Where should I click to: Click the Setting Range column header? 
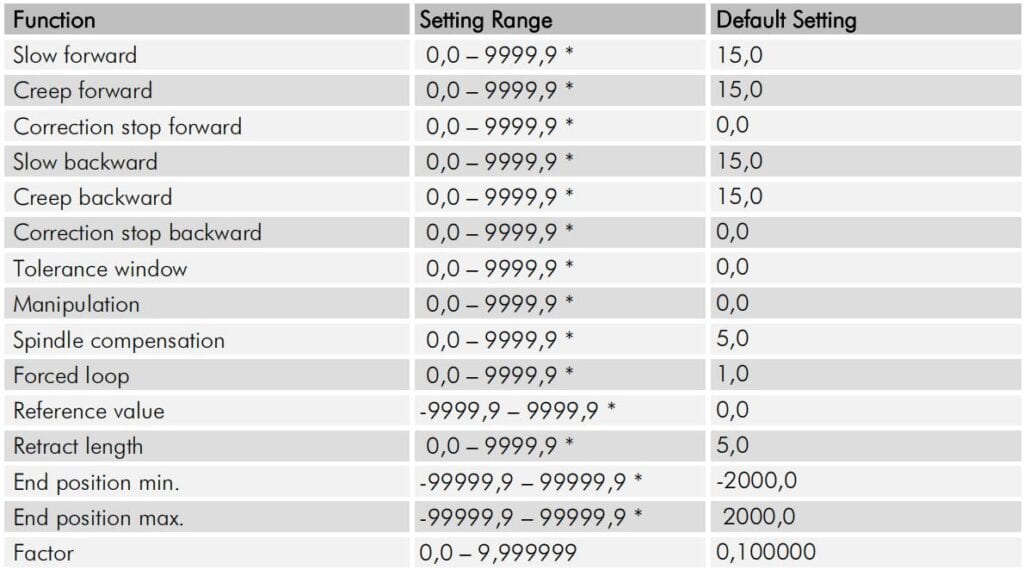tap(485, 20)
